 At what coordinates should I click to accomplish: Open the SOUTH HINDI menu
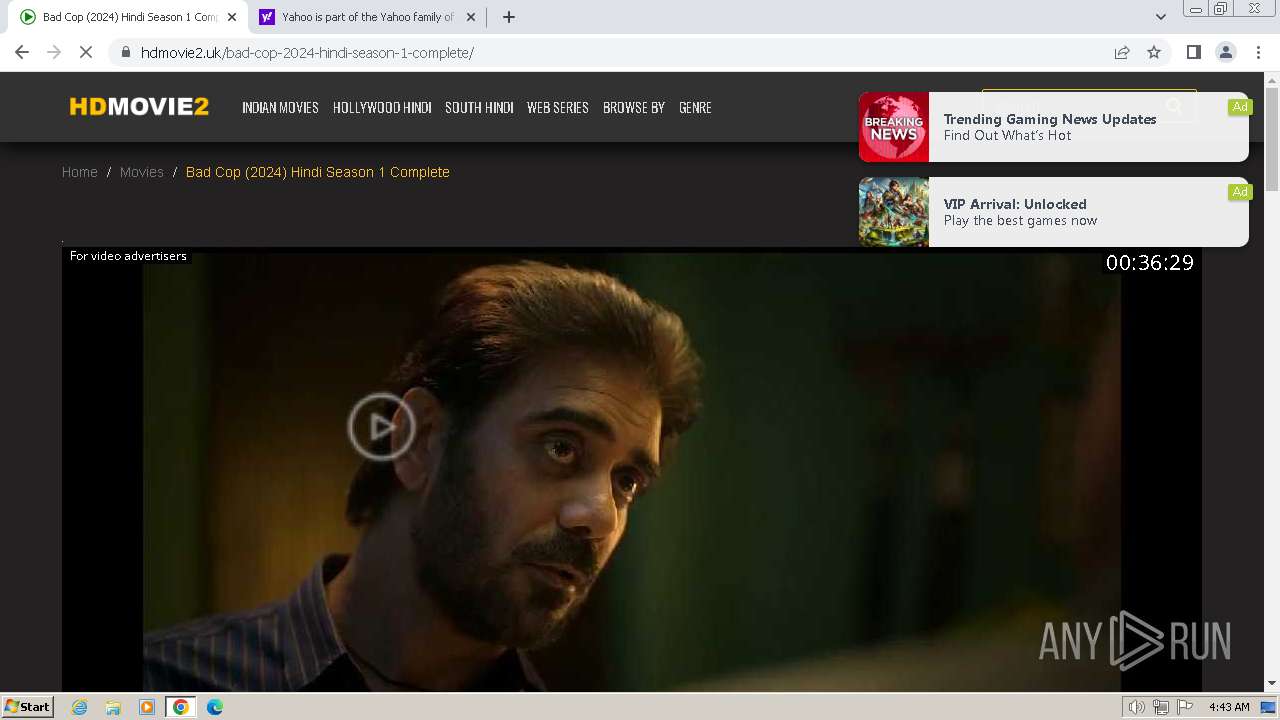pyautogui.click(x=479, y=107)
